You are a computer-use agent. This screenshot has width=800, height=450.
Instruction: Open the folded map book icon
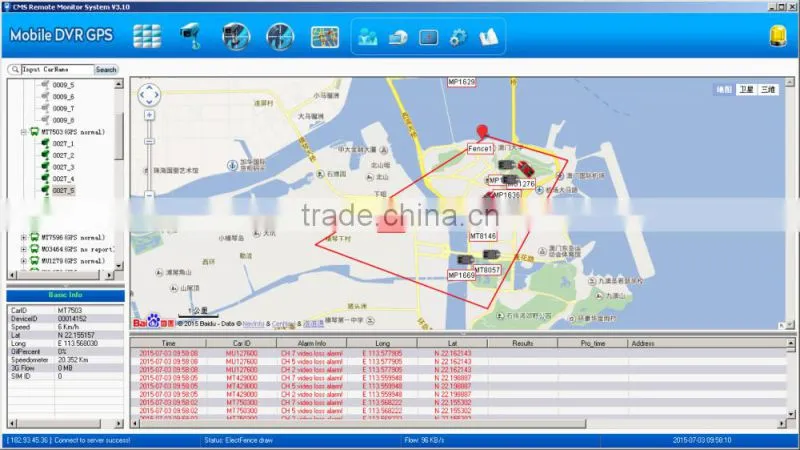(488, 37)
